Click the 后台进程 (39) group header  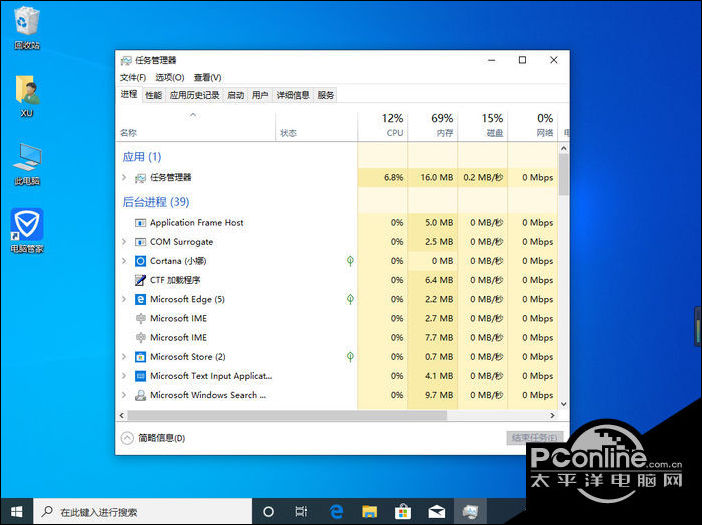(x=156, y=202)
